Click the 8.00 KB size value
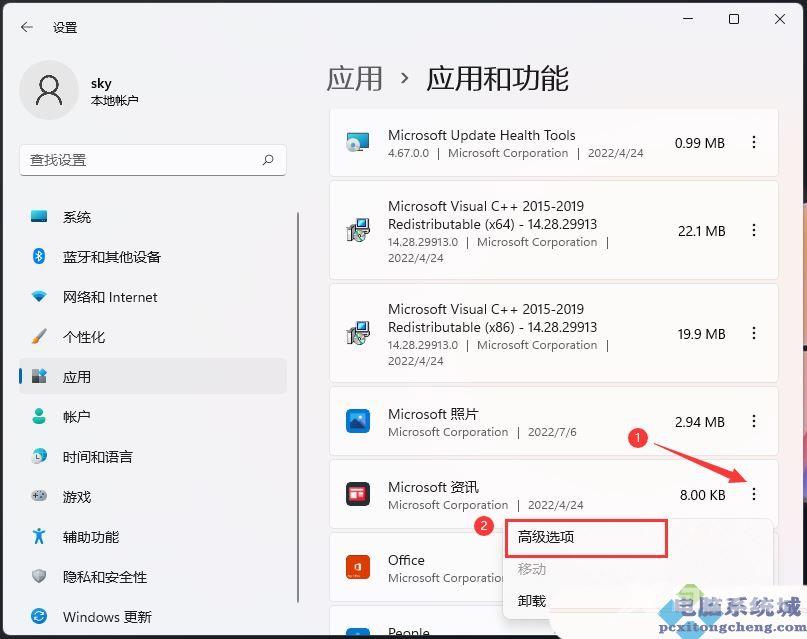The height and width of the screenshot is (639, 807). pyautogui.click(x=703, y=495)
